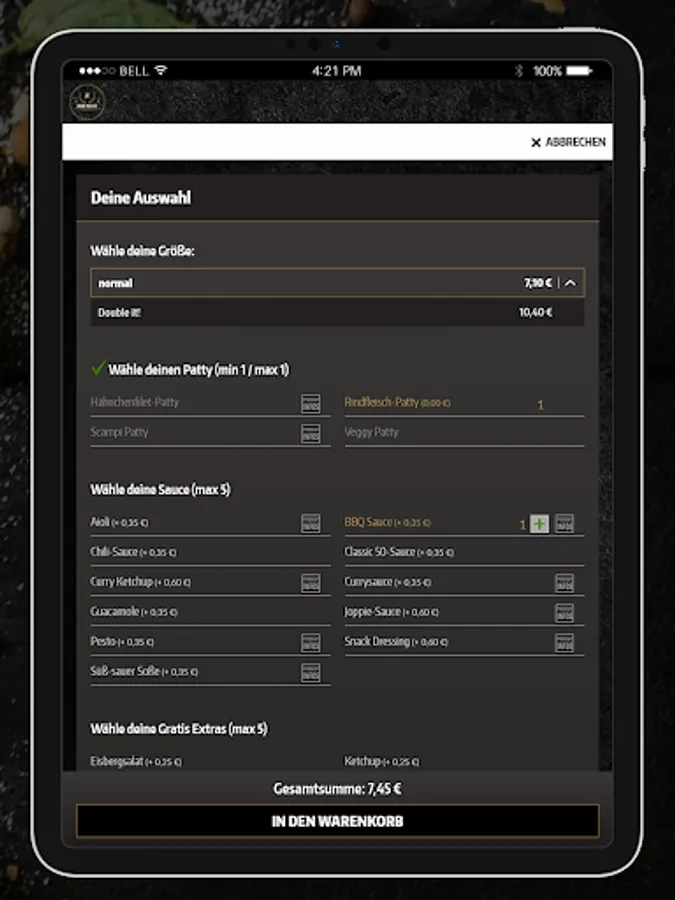Tap the 4:21 PM clock
675x900 pixels.
coord(336,71)
